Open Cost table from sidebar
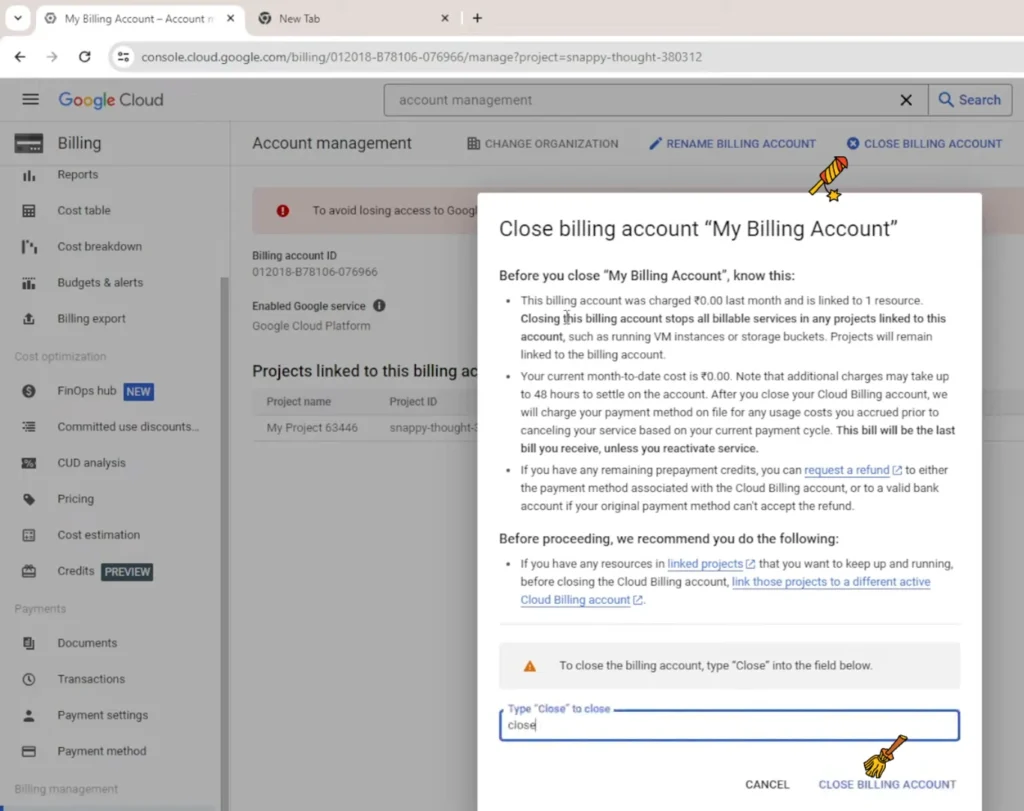This screenshot has height=811, width=1024. (x=84, y=211)
